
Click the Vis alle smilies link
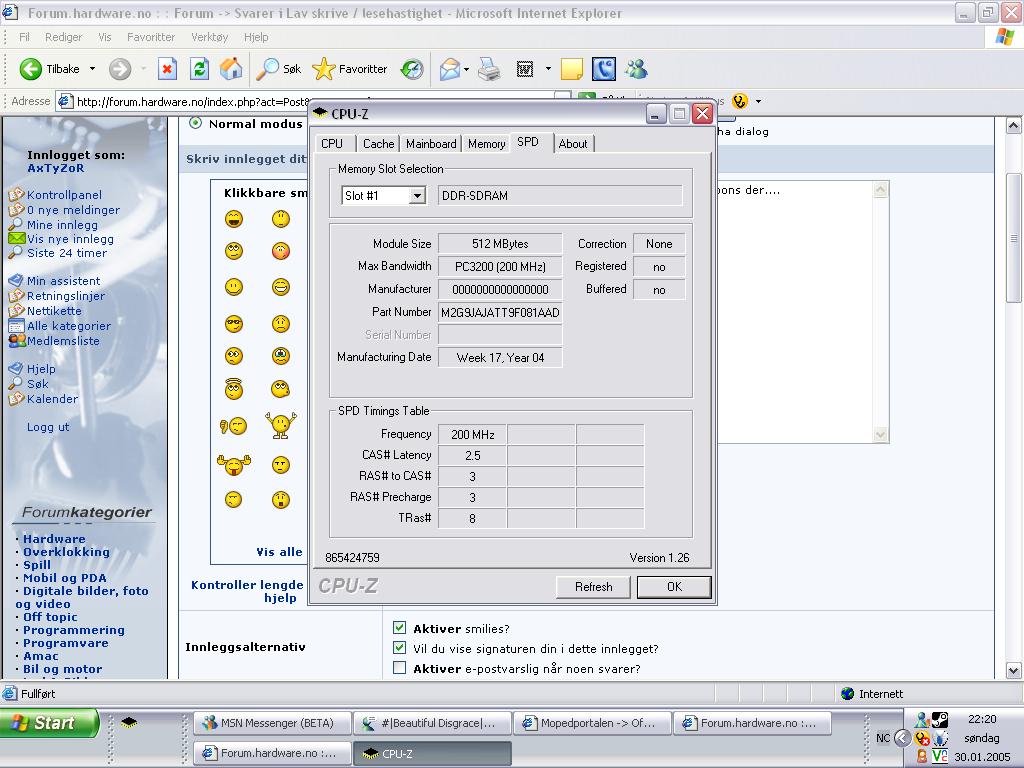280,552
